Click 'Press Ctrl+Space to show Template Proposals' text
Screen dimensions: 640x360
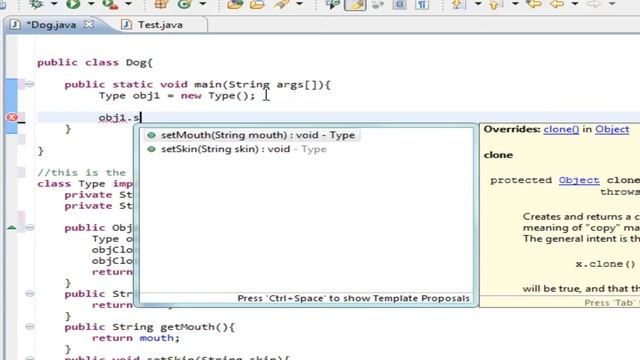(x=353, y=298)
